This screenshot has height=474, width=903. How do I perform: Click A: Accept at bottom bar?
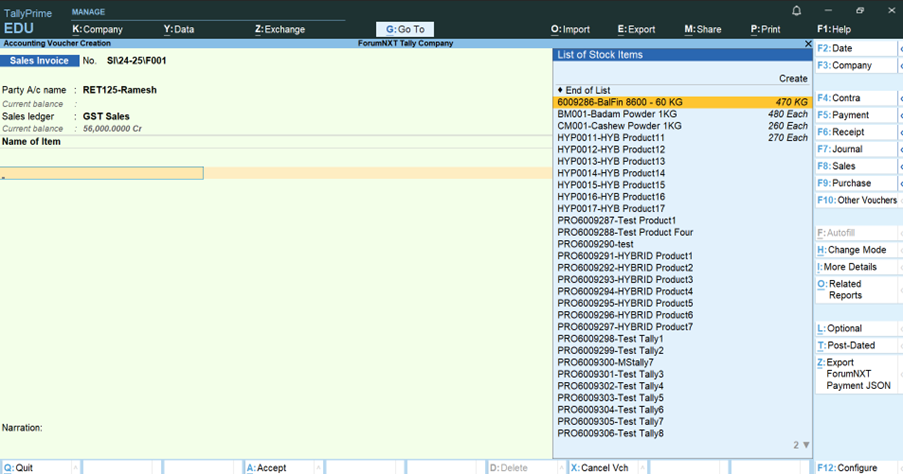[x=283, y=468]
